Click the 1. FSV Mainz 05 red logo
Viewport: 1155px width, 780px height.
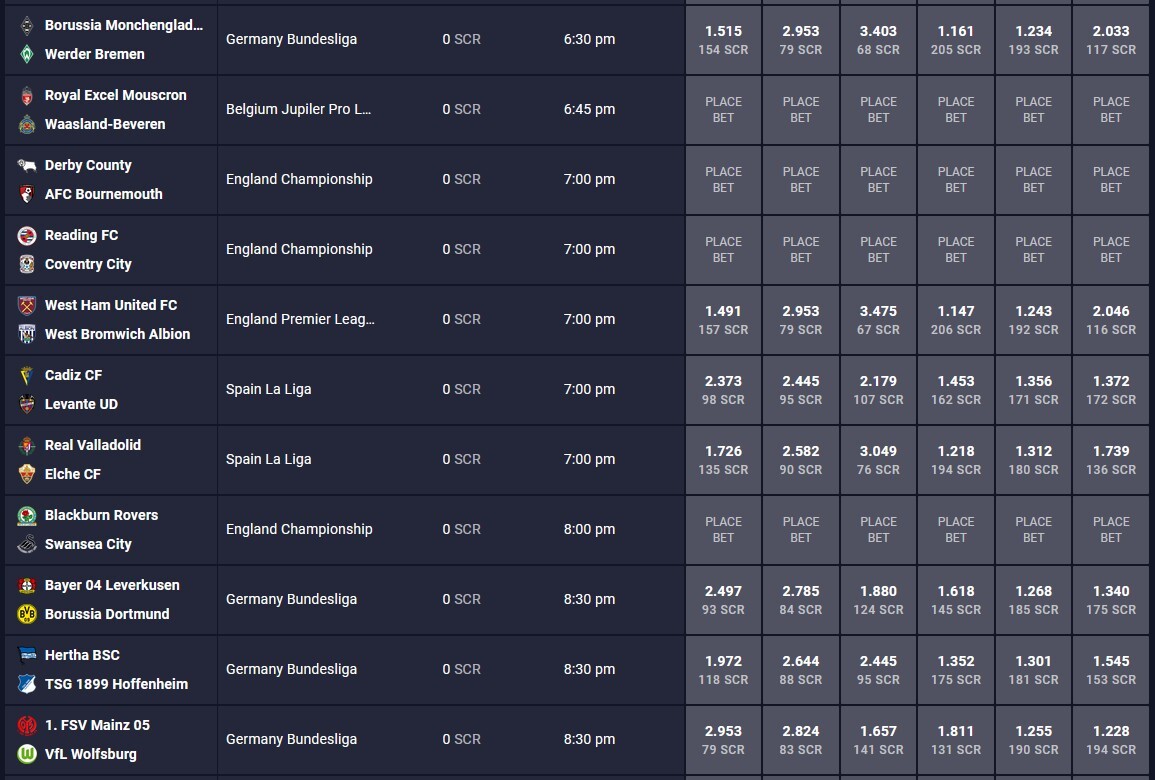pos(27,725)
